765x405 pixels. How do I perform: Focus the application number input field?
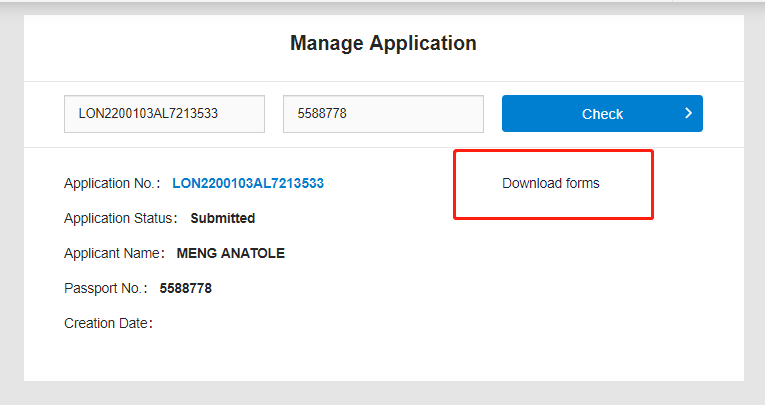pyautogui.click(x=164, y=114)
